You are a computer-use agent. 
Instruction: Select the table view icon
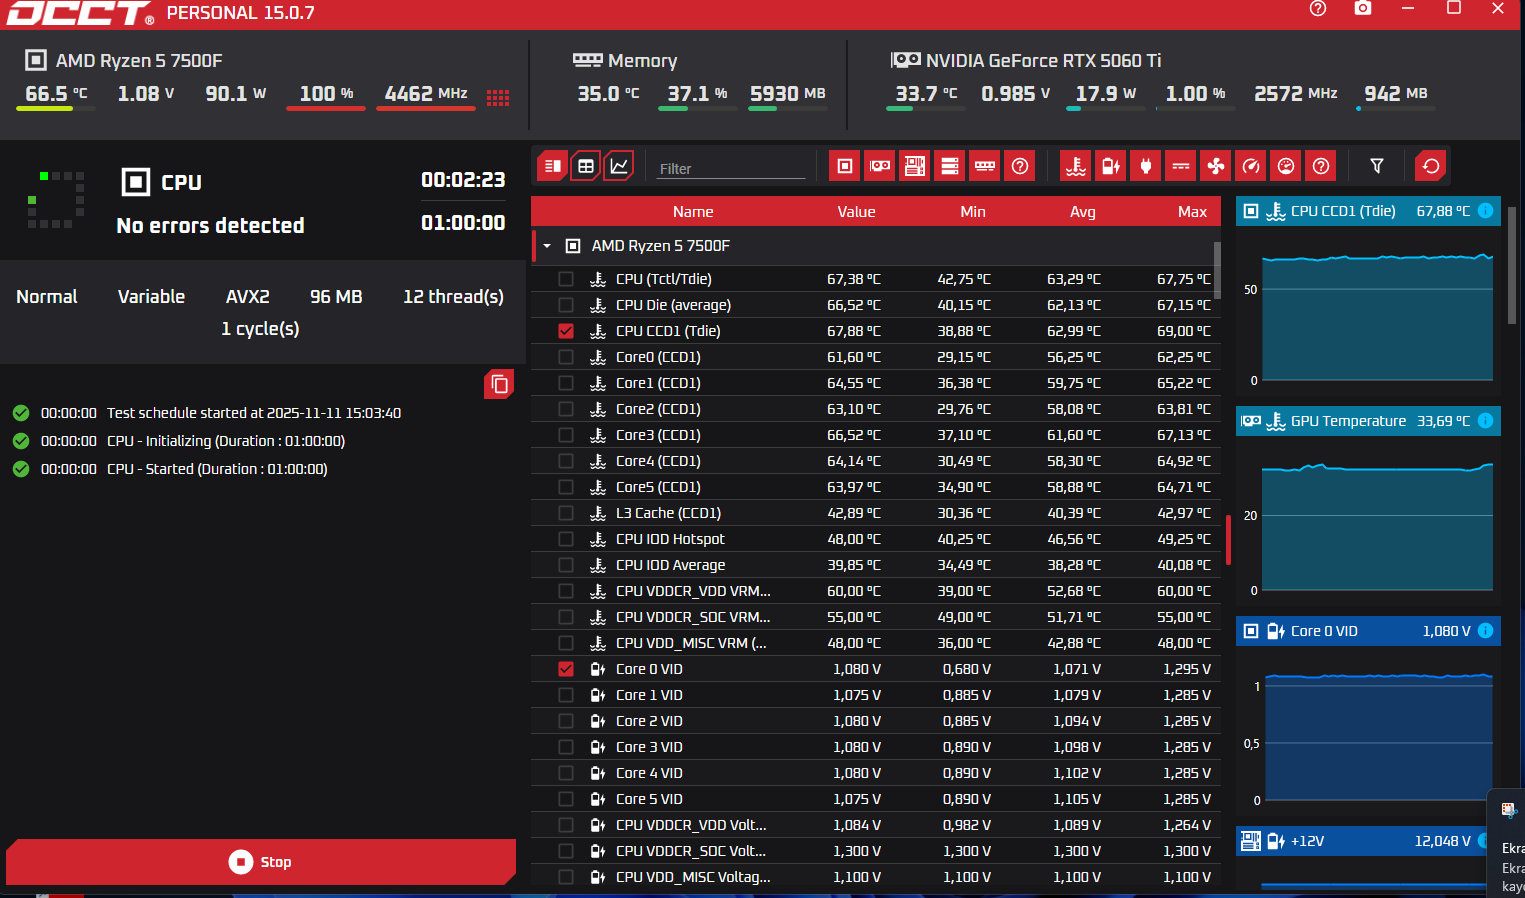point(586,166)
